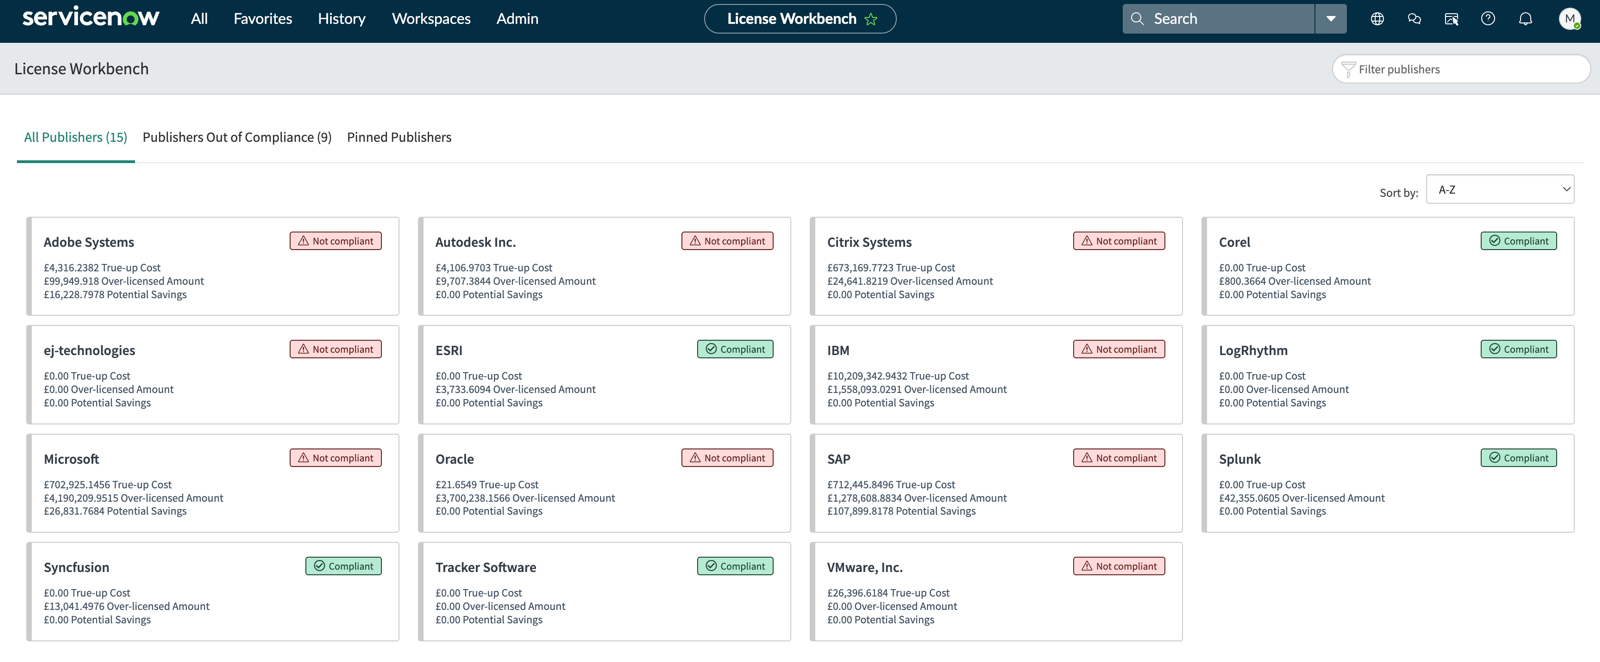The width and height of the screenshot is (1600, 662).
Task: Click SAP £107,899.8178 Potential Savings
Action: (901, 511)
